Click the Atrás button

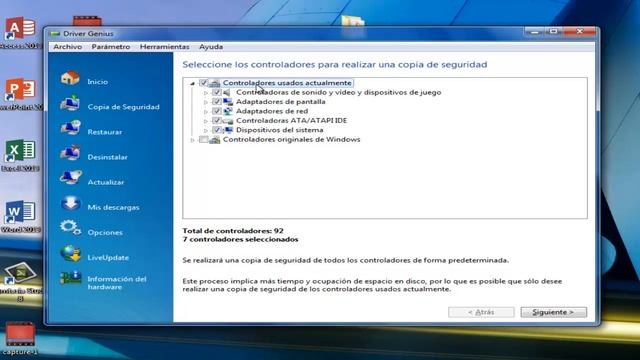(481, 312)
